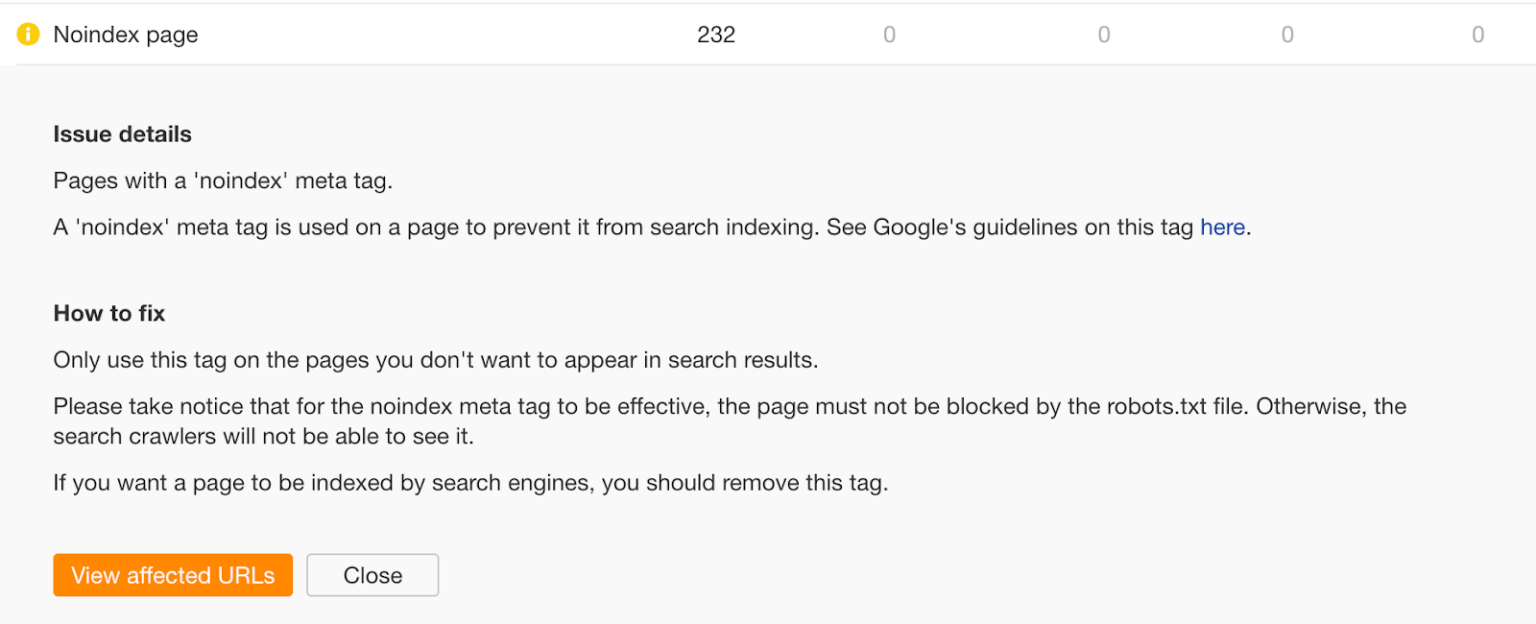The width and height of the screenshot is (1536, 624).
Task: Select the rightmost zero count
Action: pyautogui.click(x=1477, y=33)
